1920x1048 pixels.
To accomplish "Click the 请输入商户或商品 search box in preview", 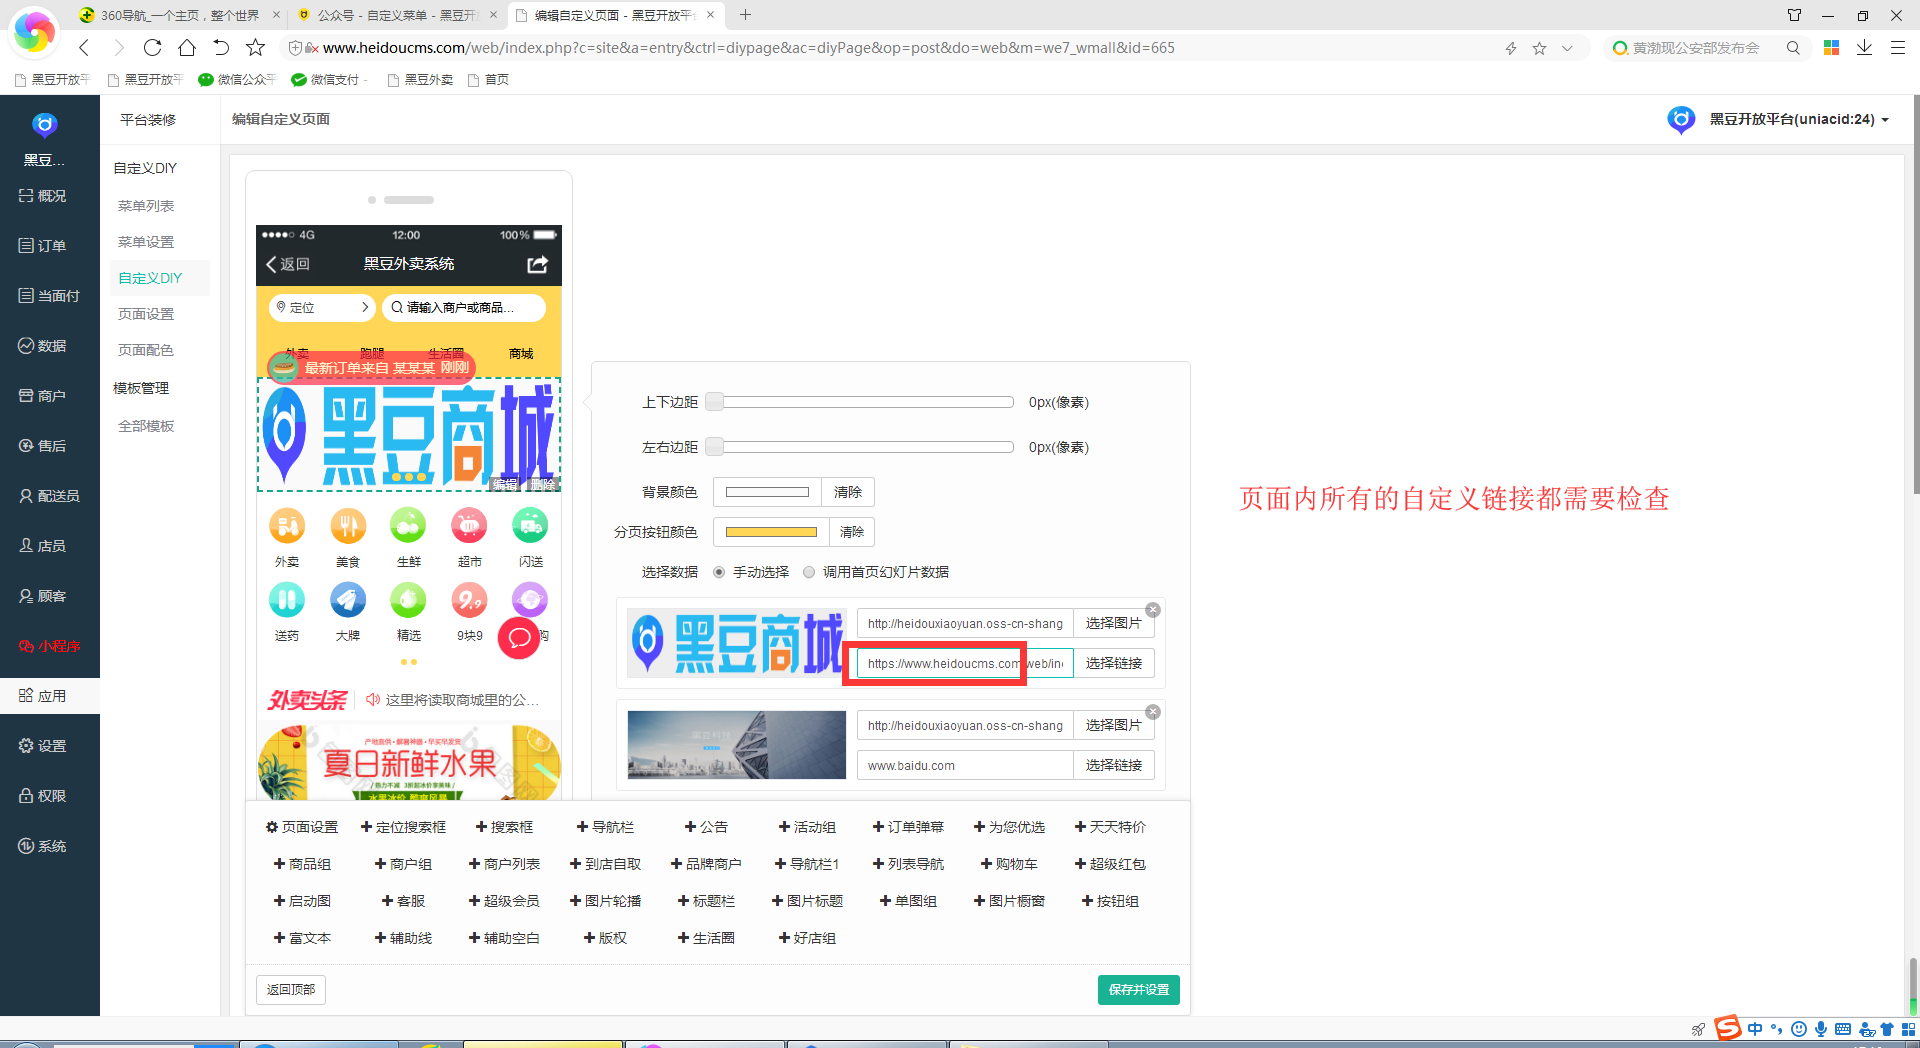I will click(464, 307).
